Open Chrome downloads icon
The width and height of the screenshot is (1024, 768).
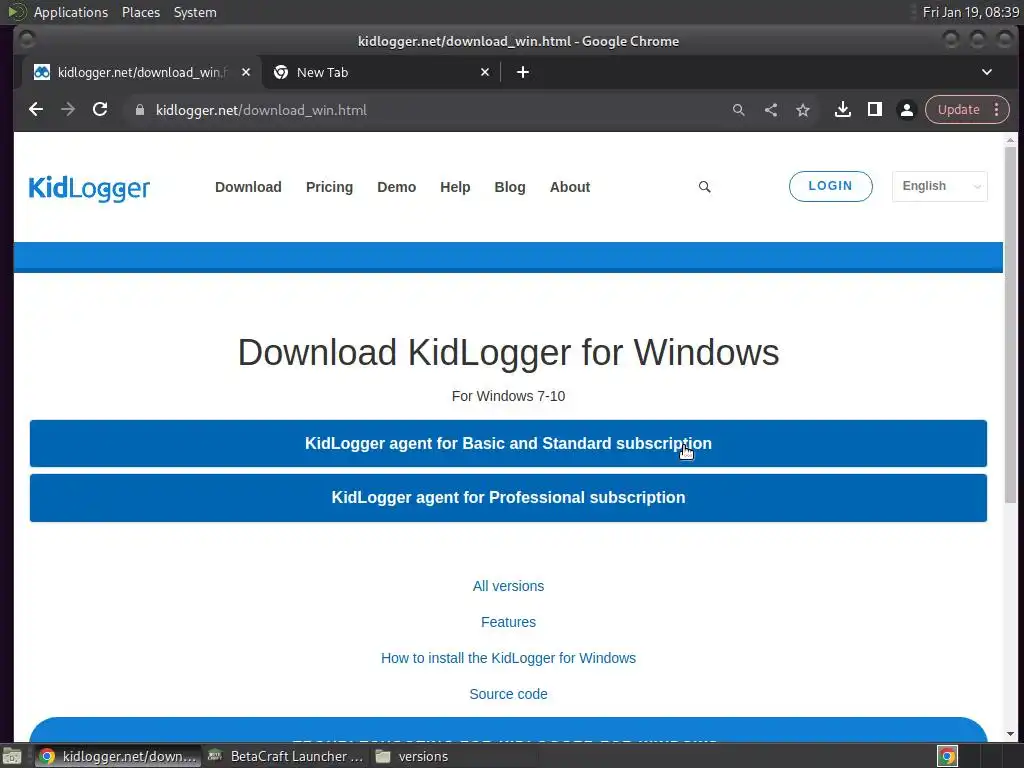coord(842,110)
